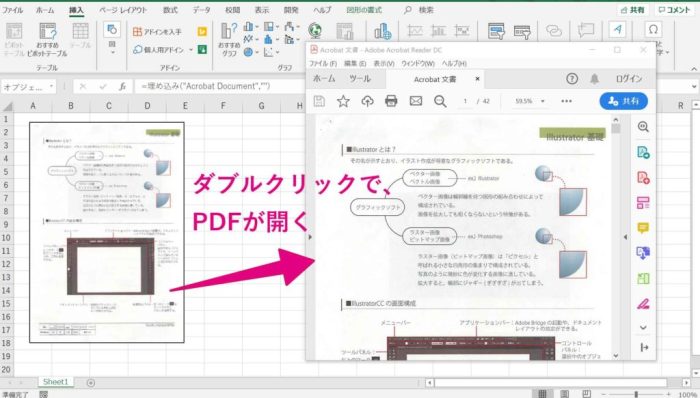
Task: Open the Acrobat zoom percentage 59.5% dropdown
Action: coord(530,101)
